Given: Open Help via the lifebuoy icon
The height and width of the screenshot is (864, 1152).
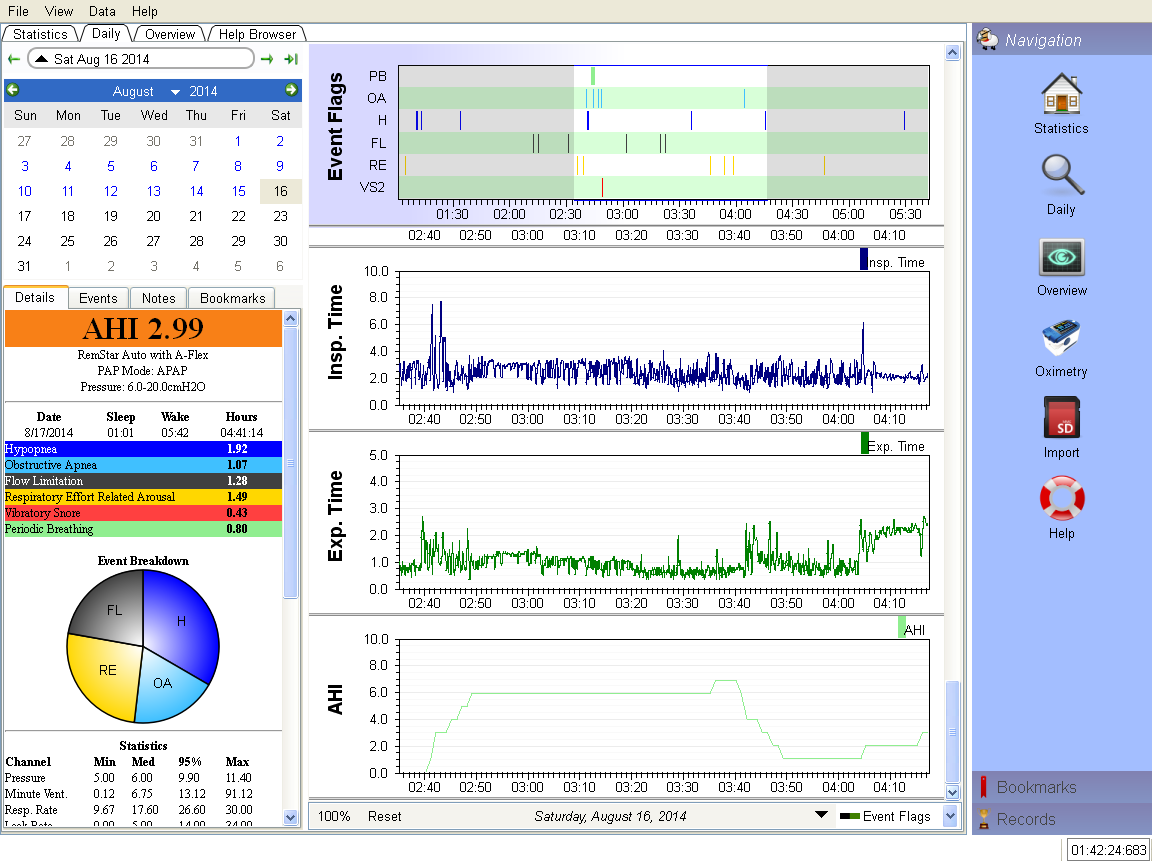Looking at the screenshot, I should tap(1062, 499).
